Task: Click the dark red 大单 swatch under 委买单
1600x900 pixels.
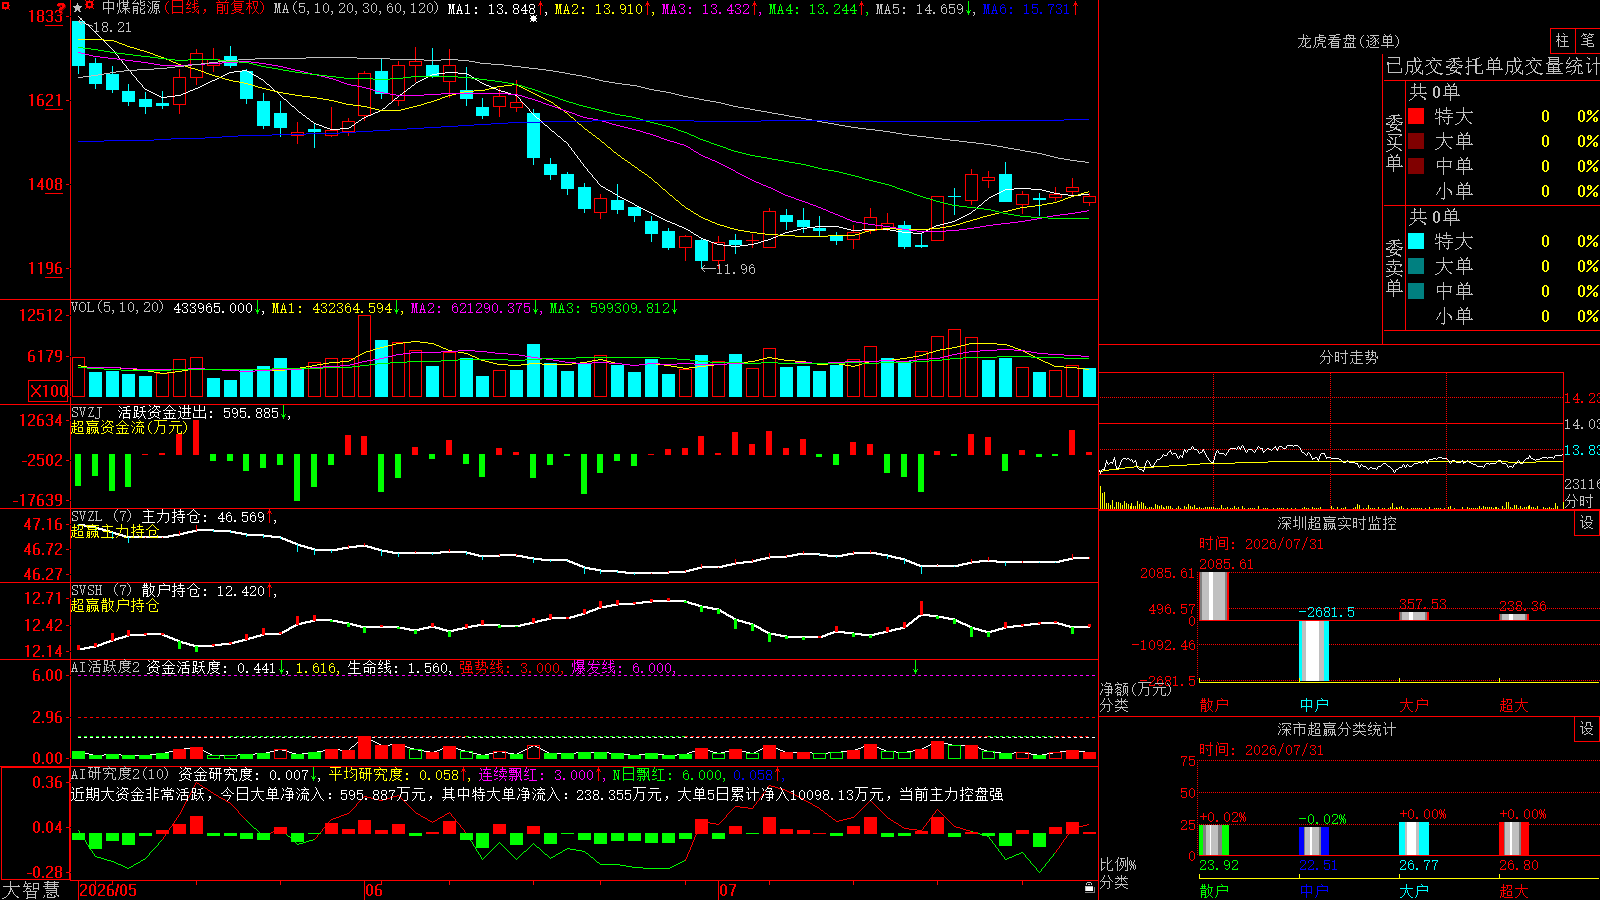Action: point(1416,141)
